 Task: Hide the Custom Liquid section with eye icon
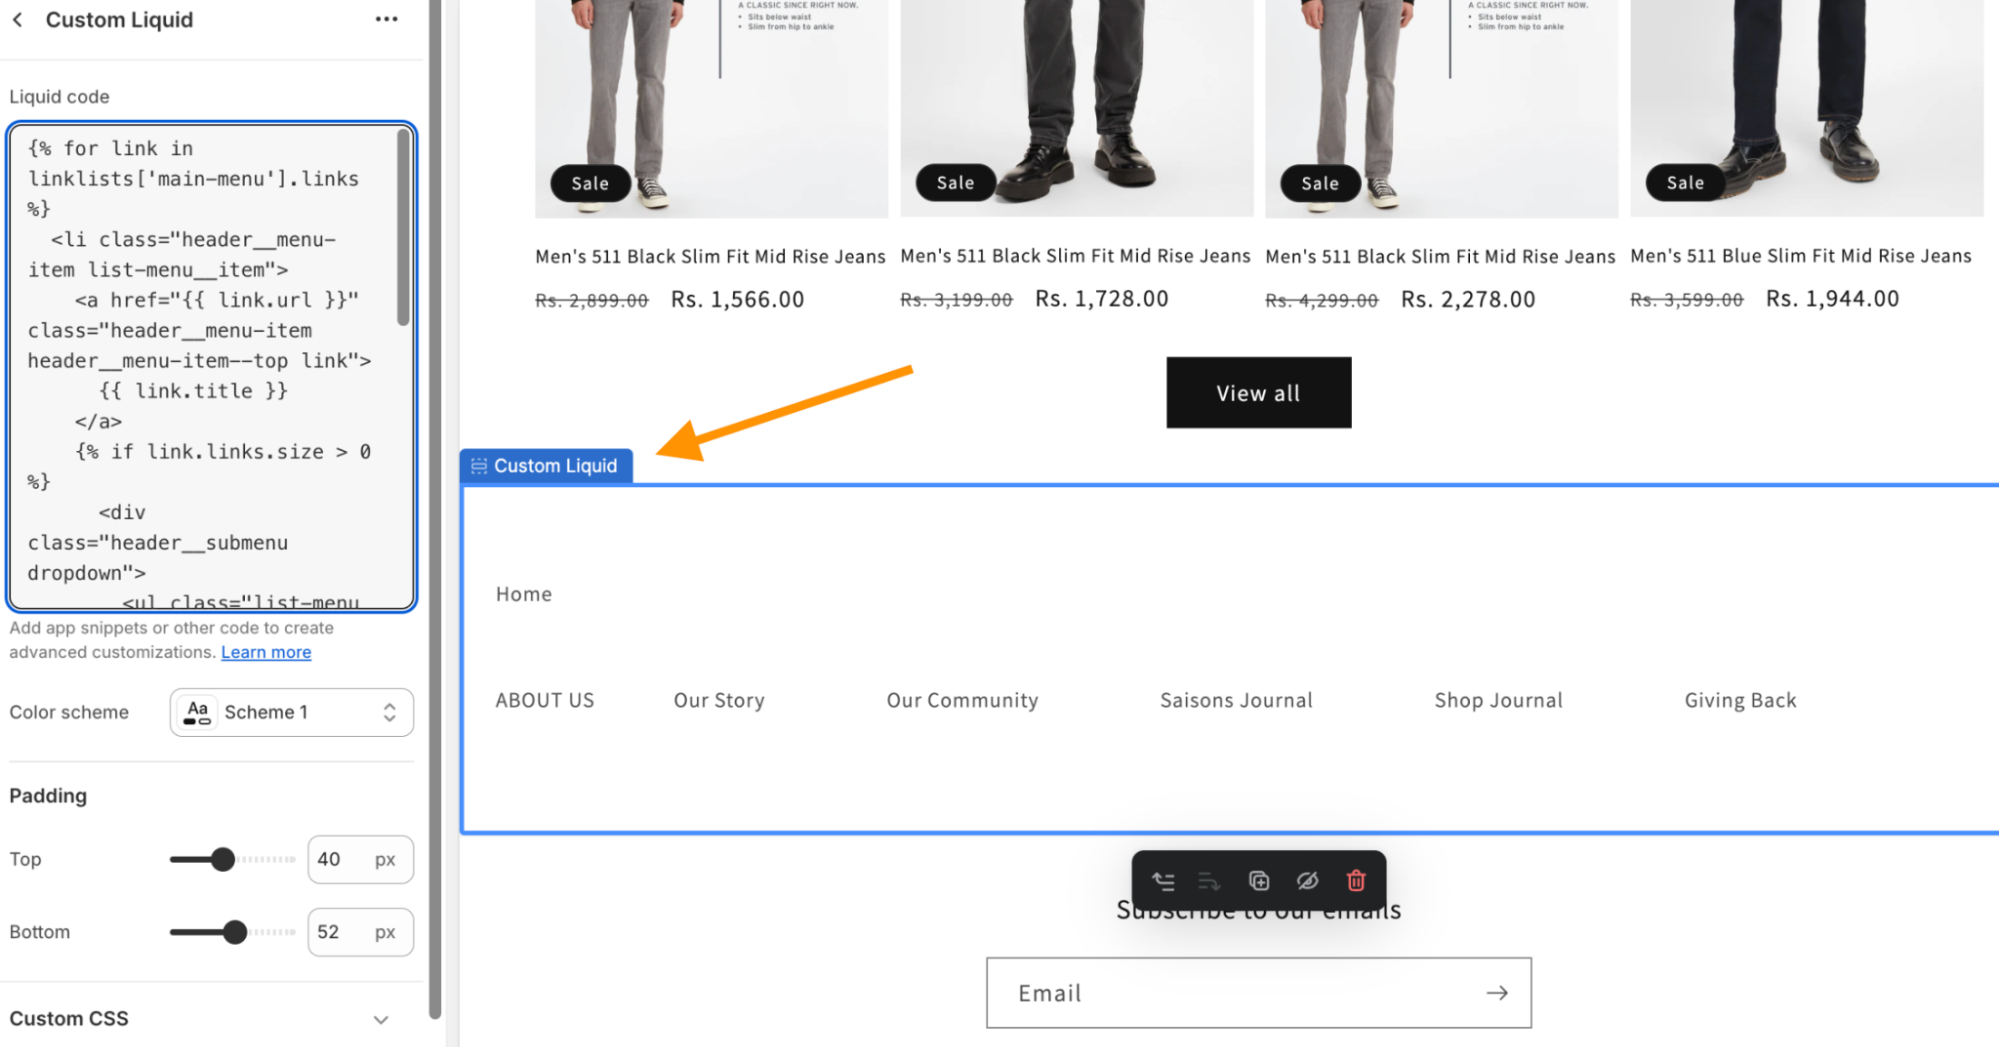click(1307, 881)
